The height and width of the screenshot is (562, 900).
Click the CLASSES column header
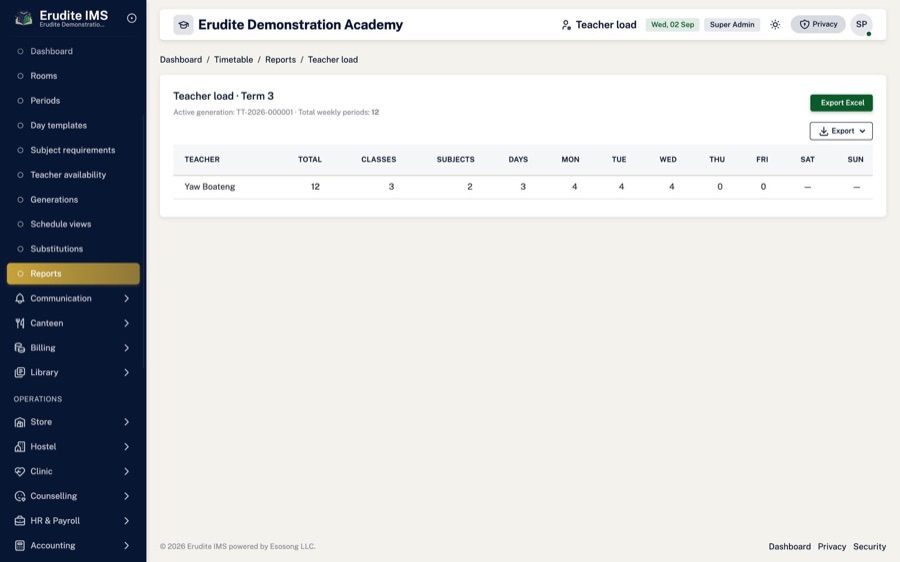(x=379, y=160)
